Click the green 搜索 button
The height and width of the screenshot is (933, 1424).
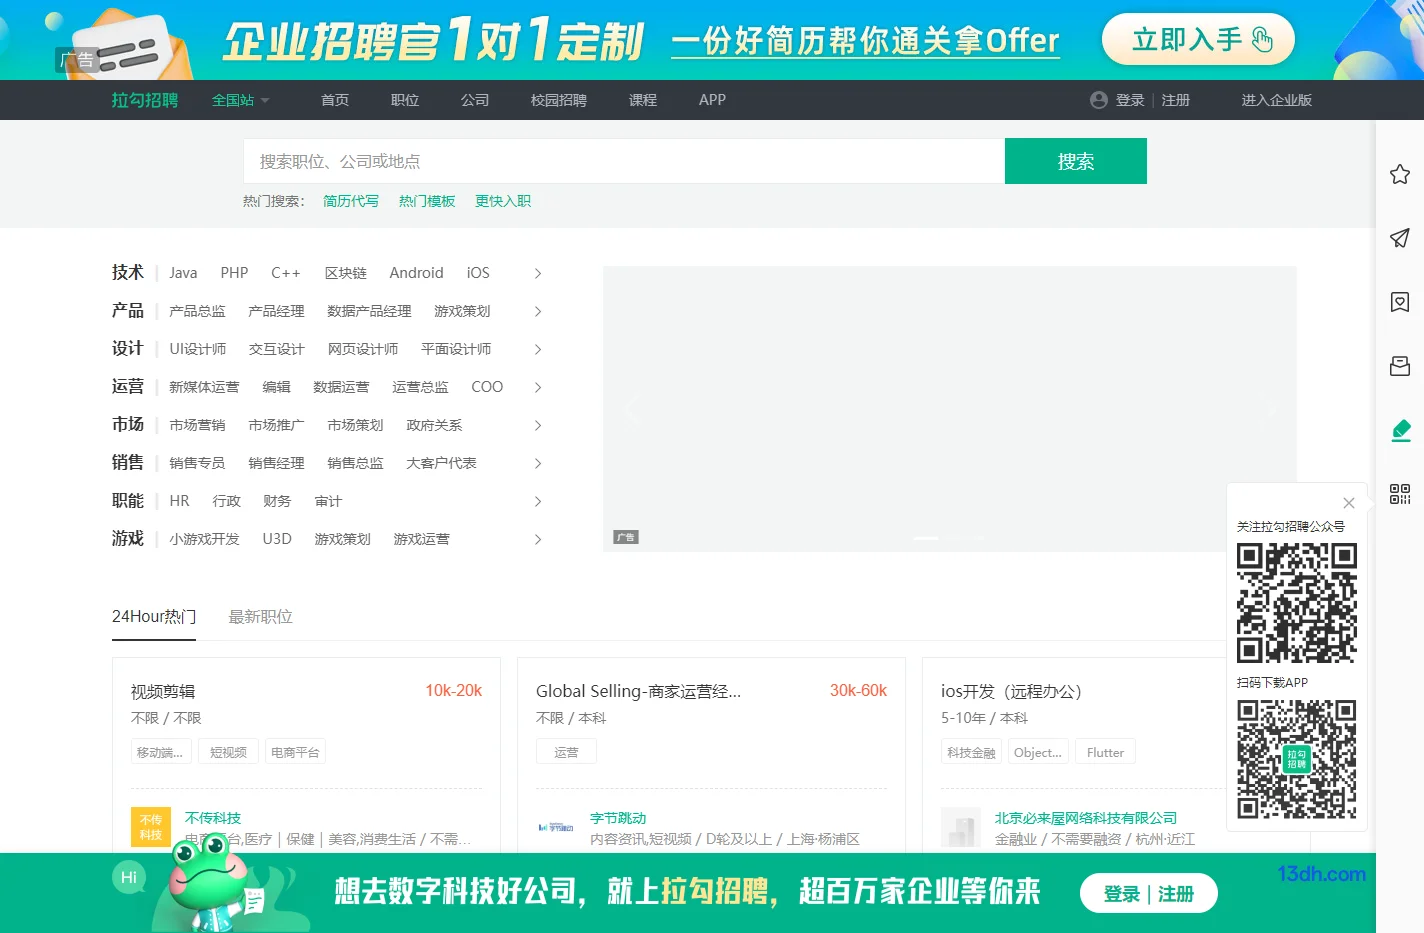1076,161
